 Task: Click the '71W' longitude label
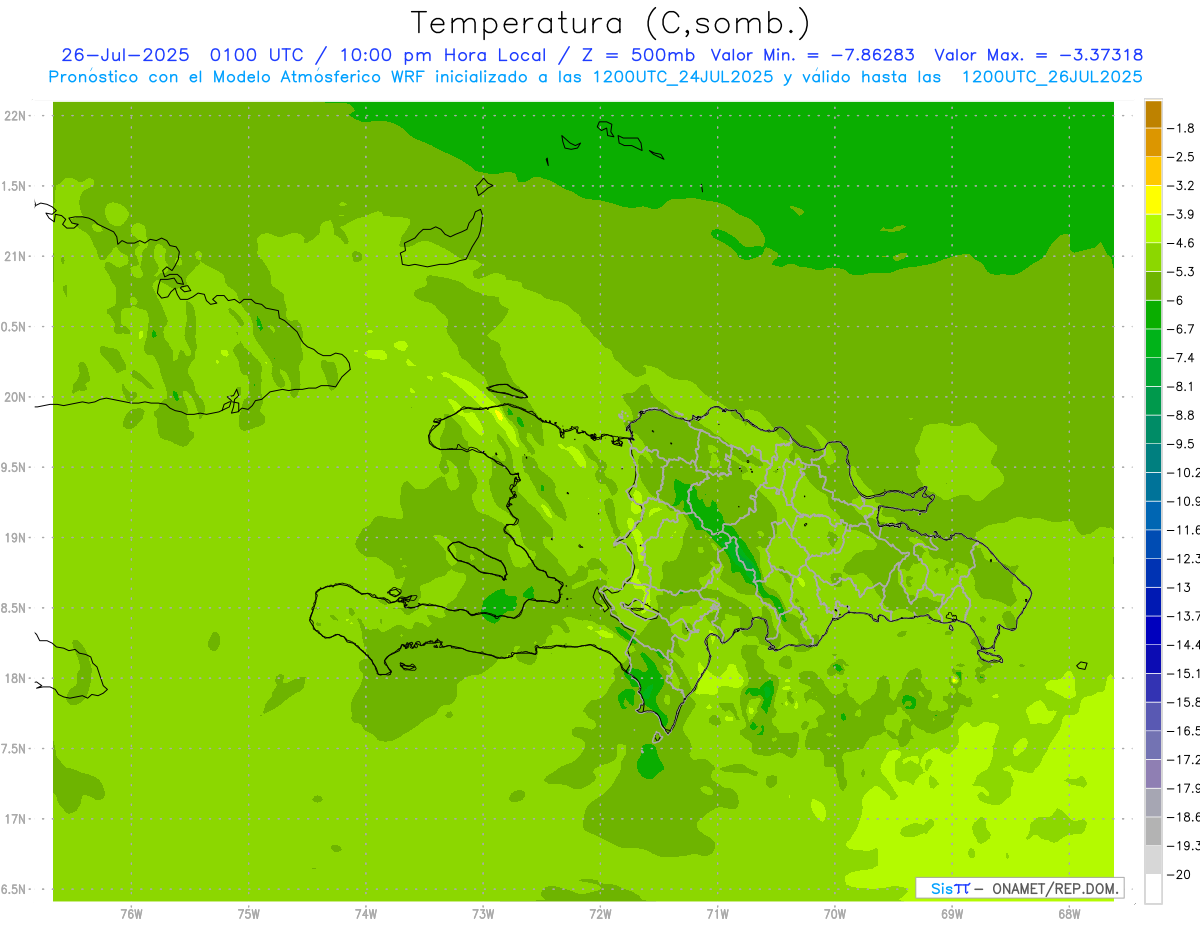[717, 914]
